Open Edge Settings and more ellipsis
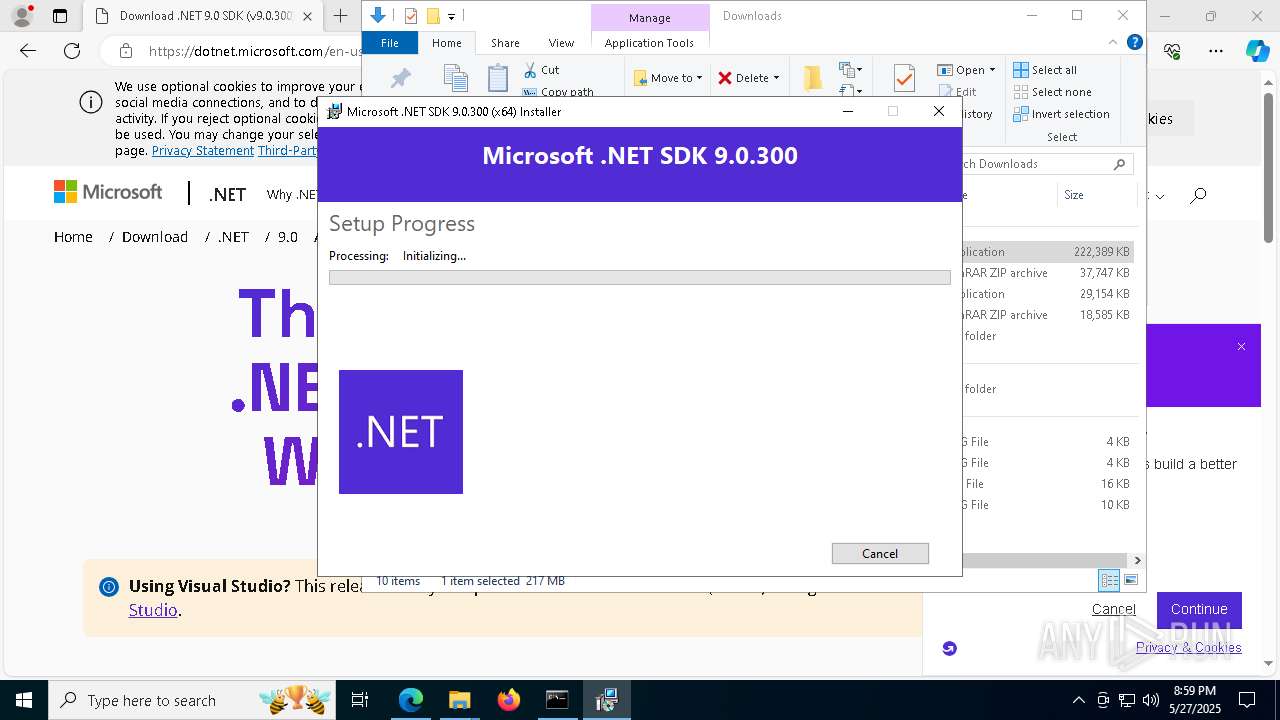Image resolution: width=1280 pixels, height=720 pixels. coord(1216,51)
